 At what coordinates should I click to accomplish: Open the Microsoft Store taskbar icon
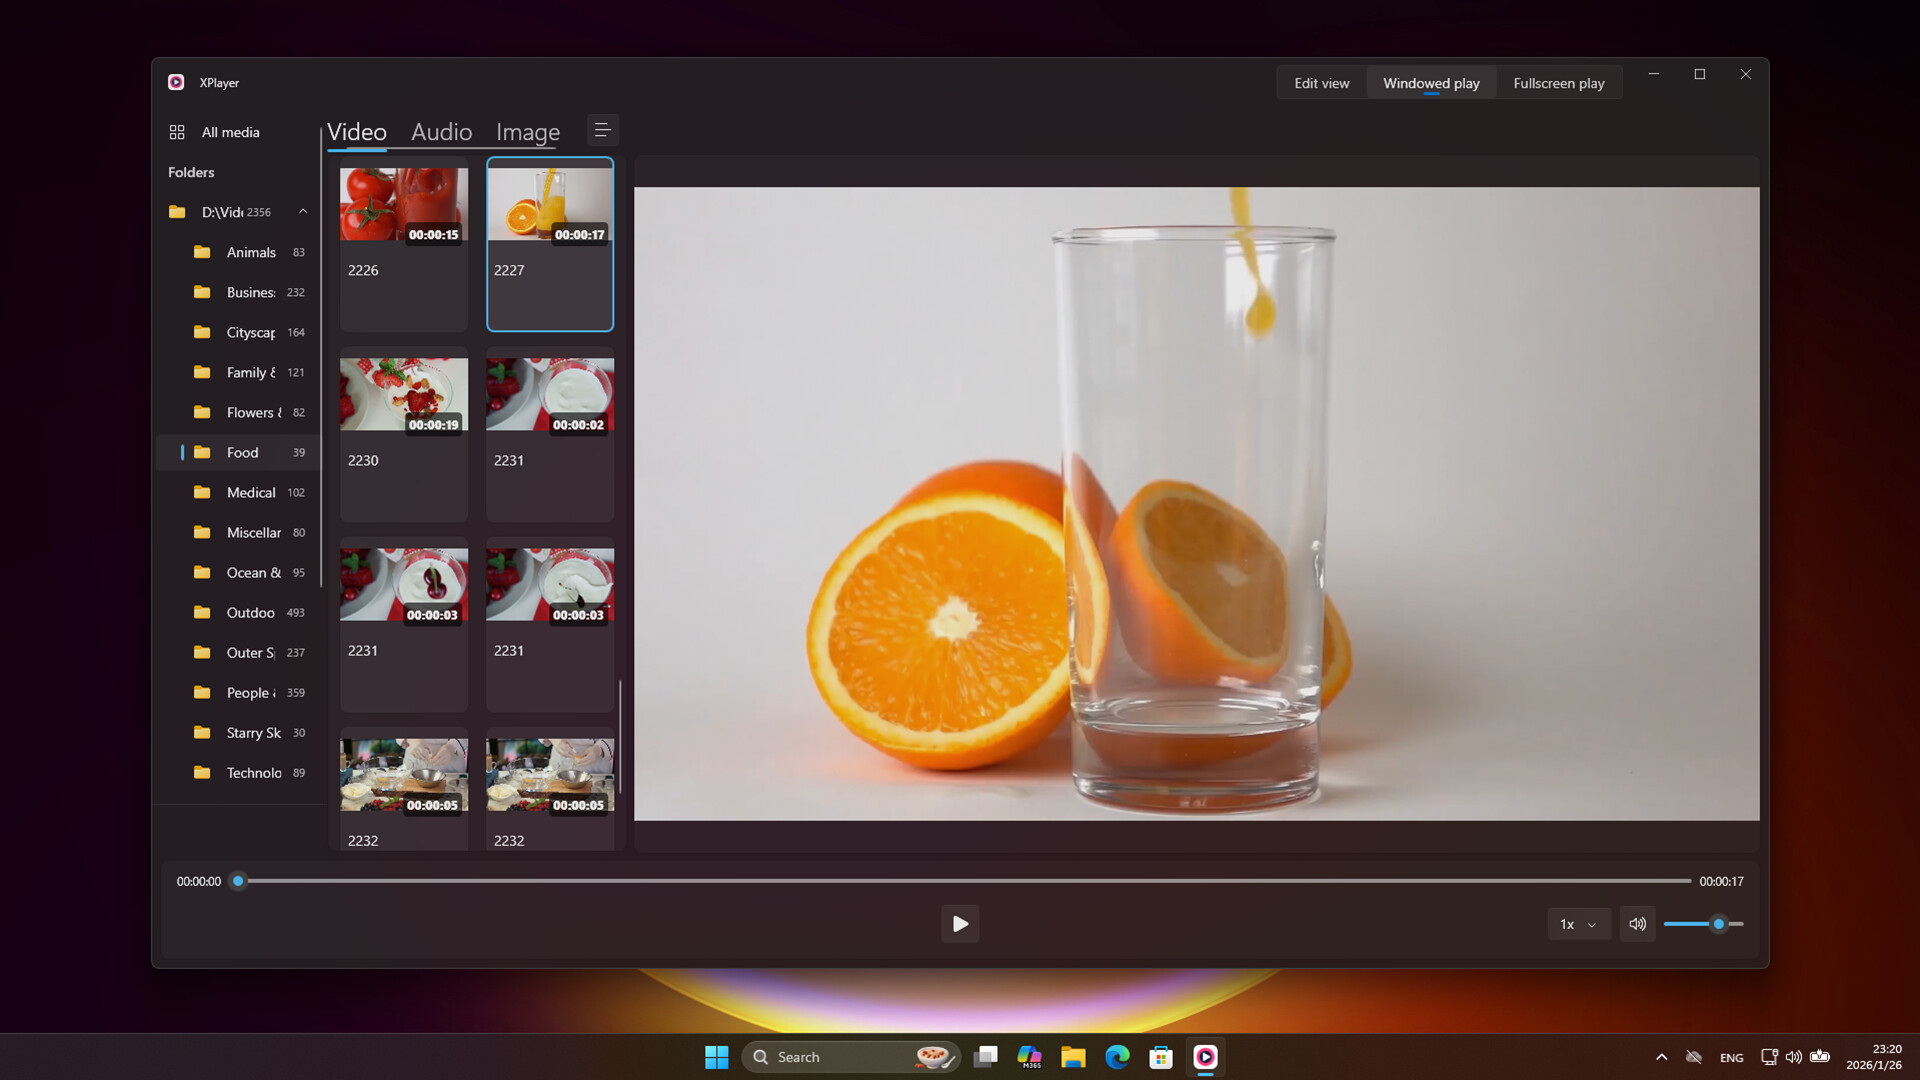click(1161, 1057)
